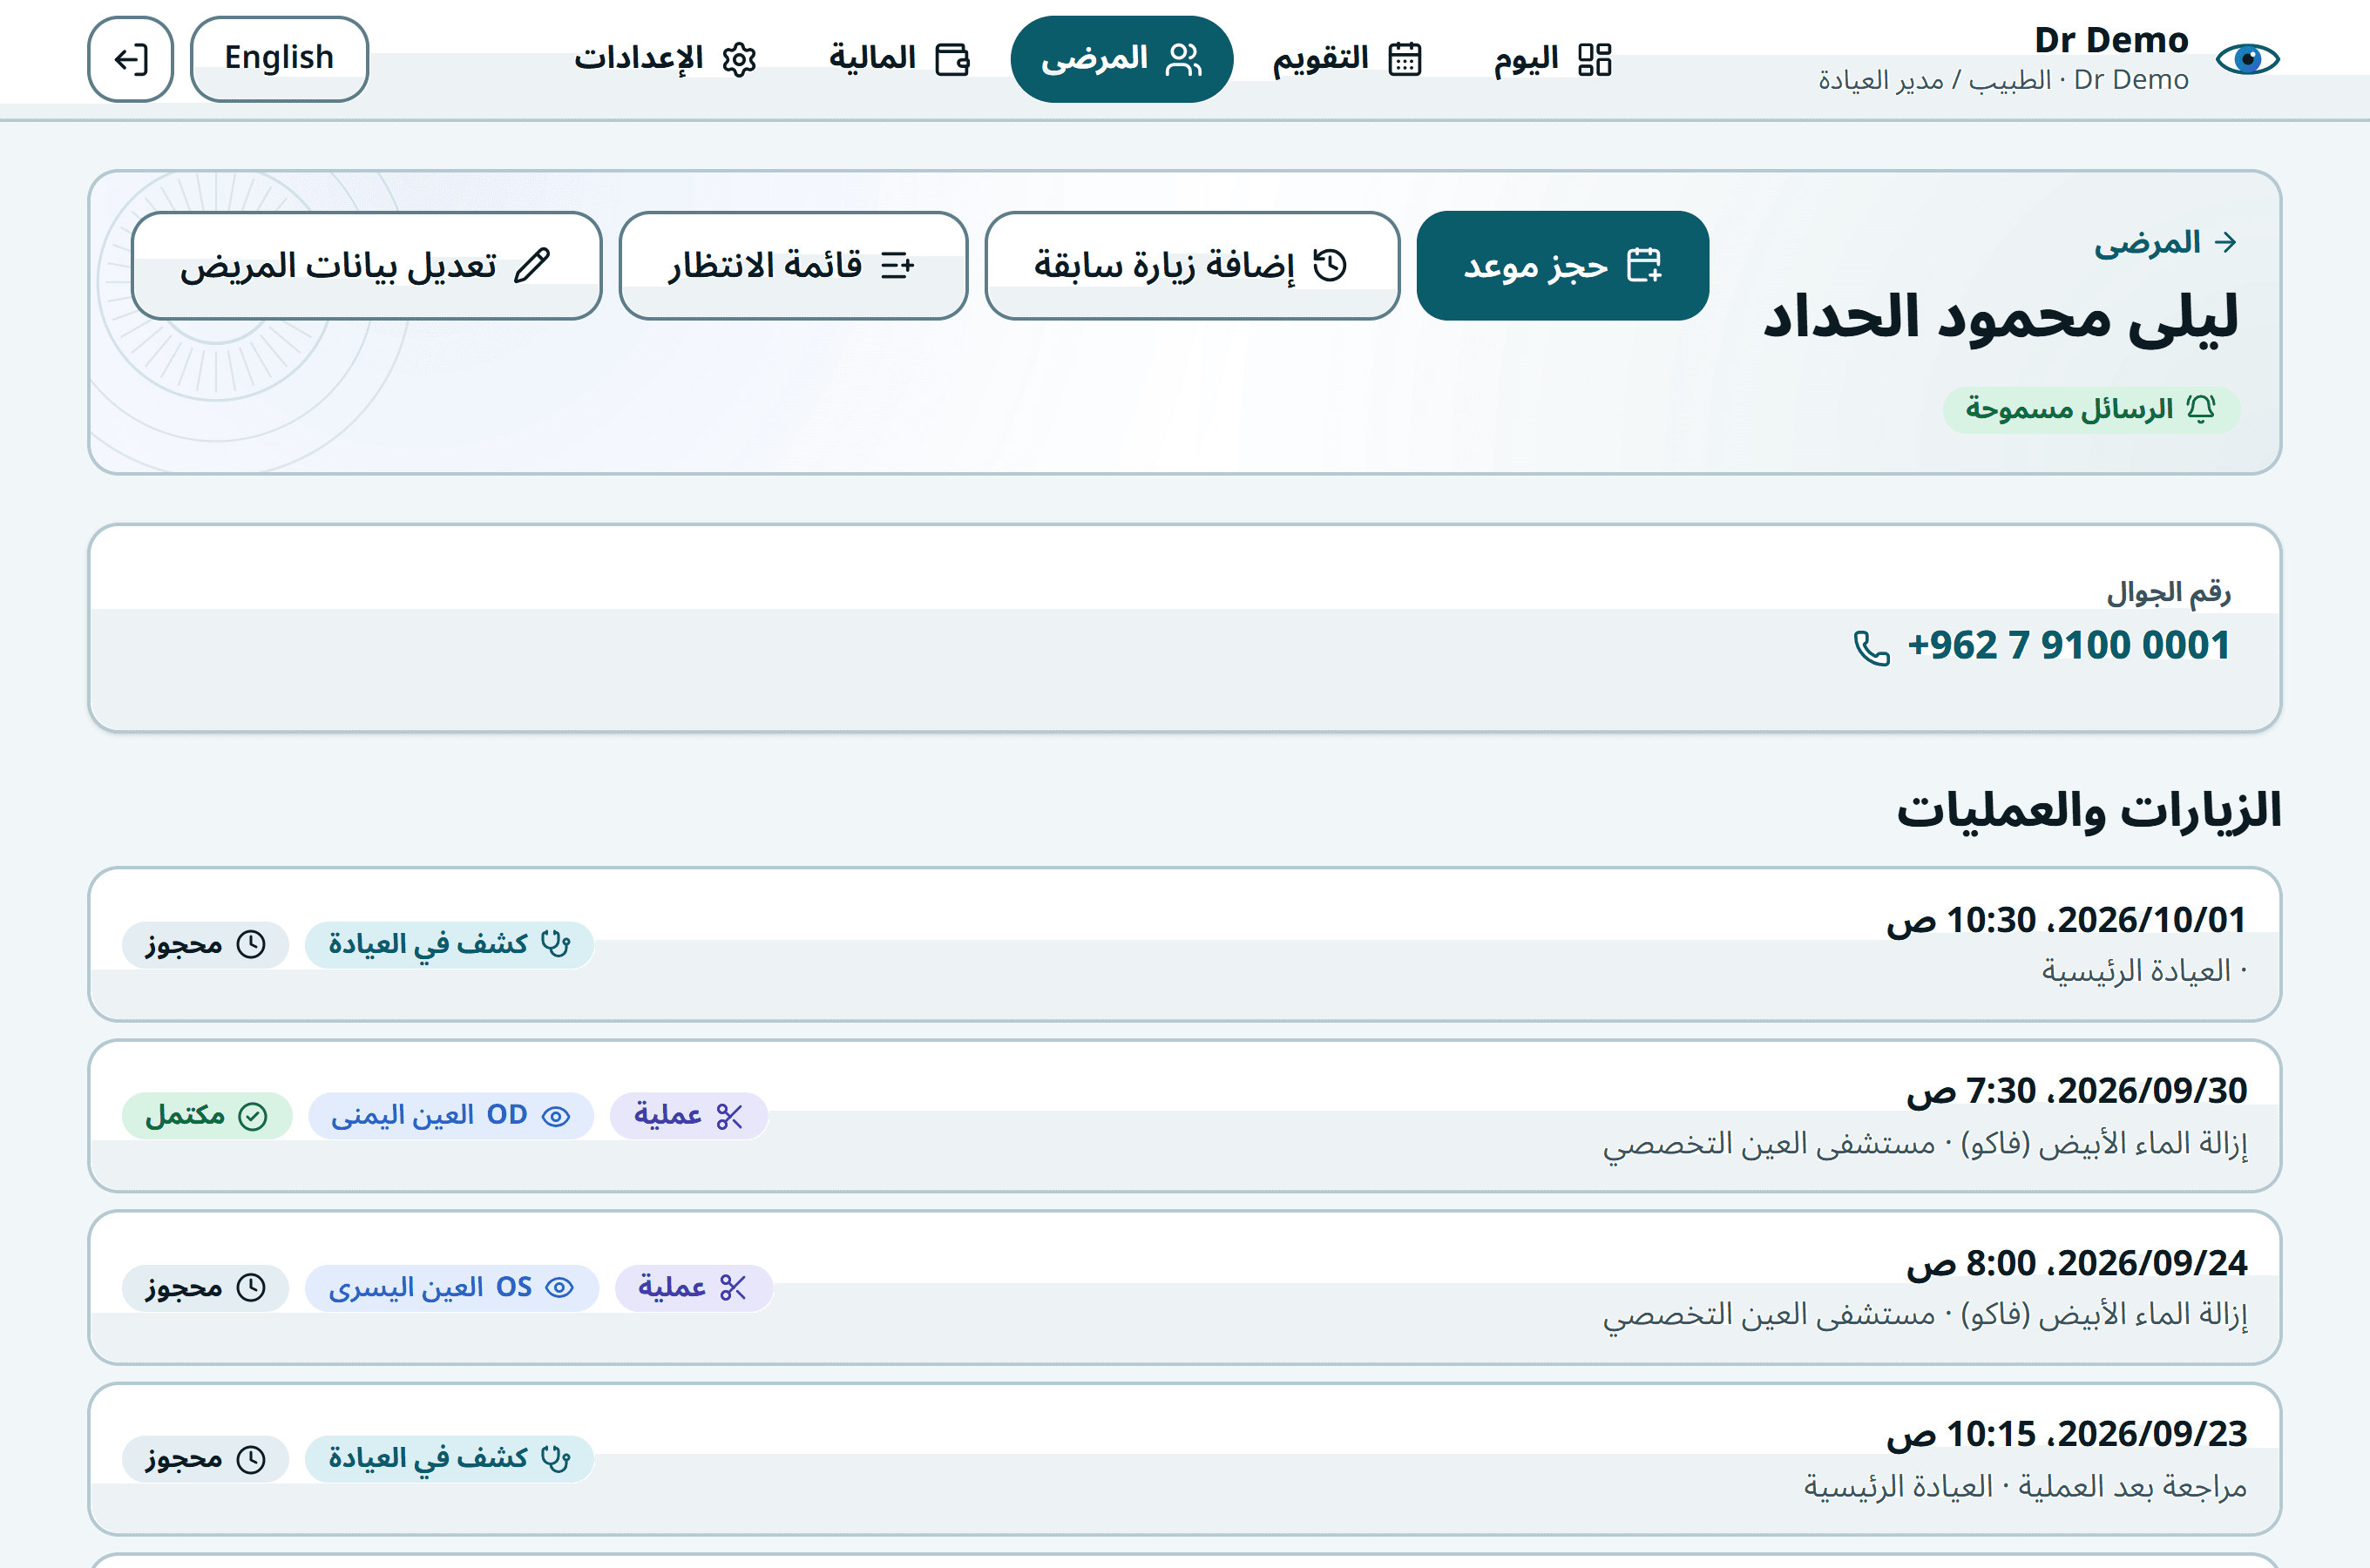Viewport: 2370px width, 1568px height.
Task: Click the eye logo icon
Action: pos(2247,59)
